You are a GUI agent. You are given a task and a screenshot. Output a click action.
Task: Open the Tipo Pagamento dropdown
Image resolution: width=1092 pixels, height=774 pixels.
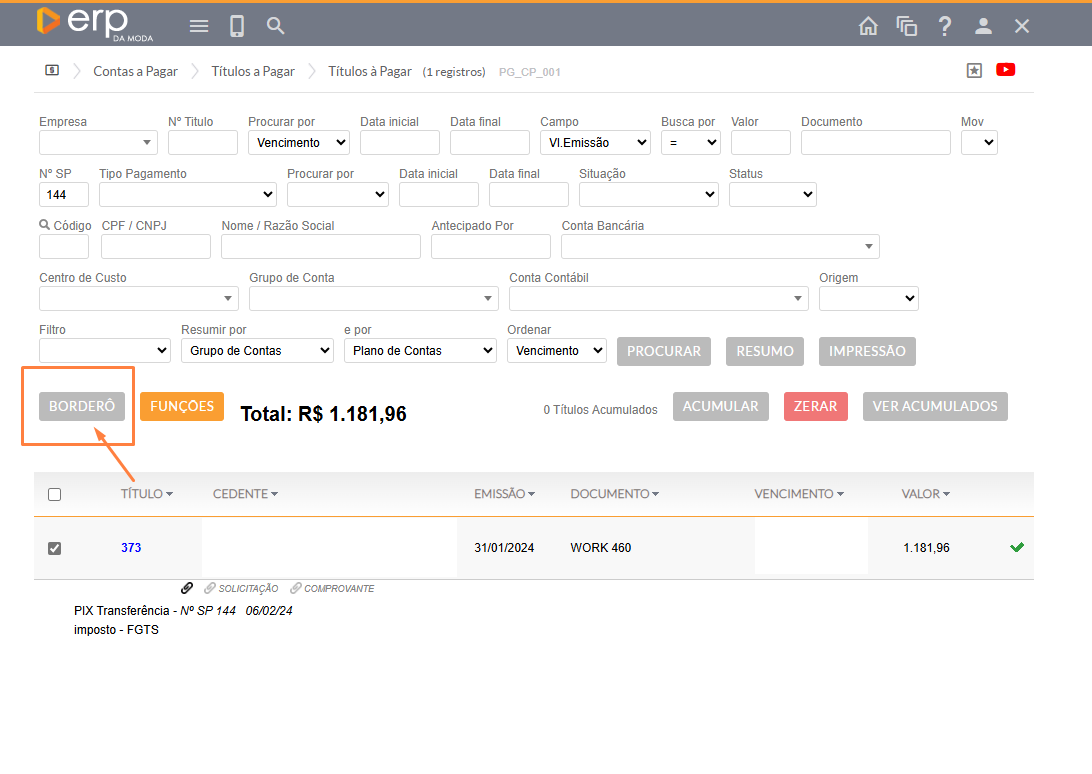click(187, 194)
